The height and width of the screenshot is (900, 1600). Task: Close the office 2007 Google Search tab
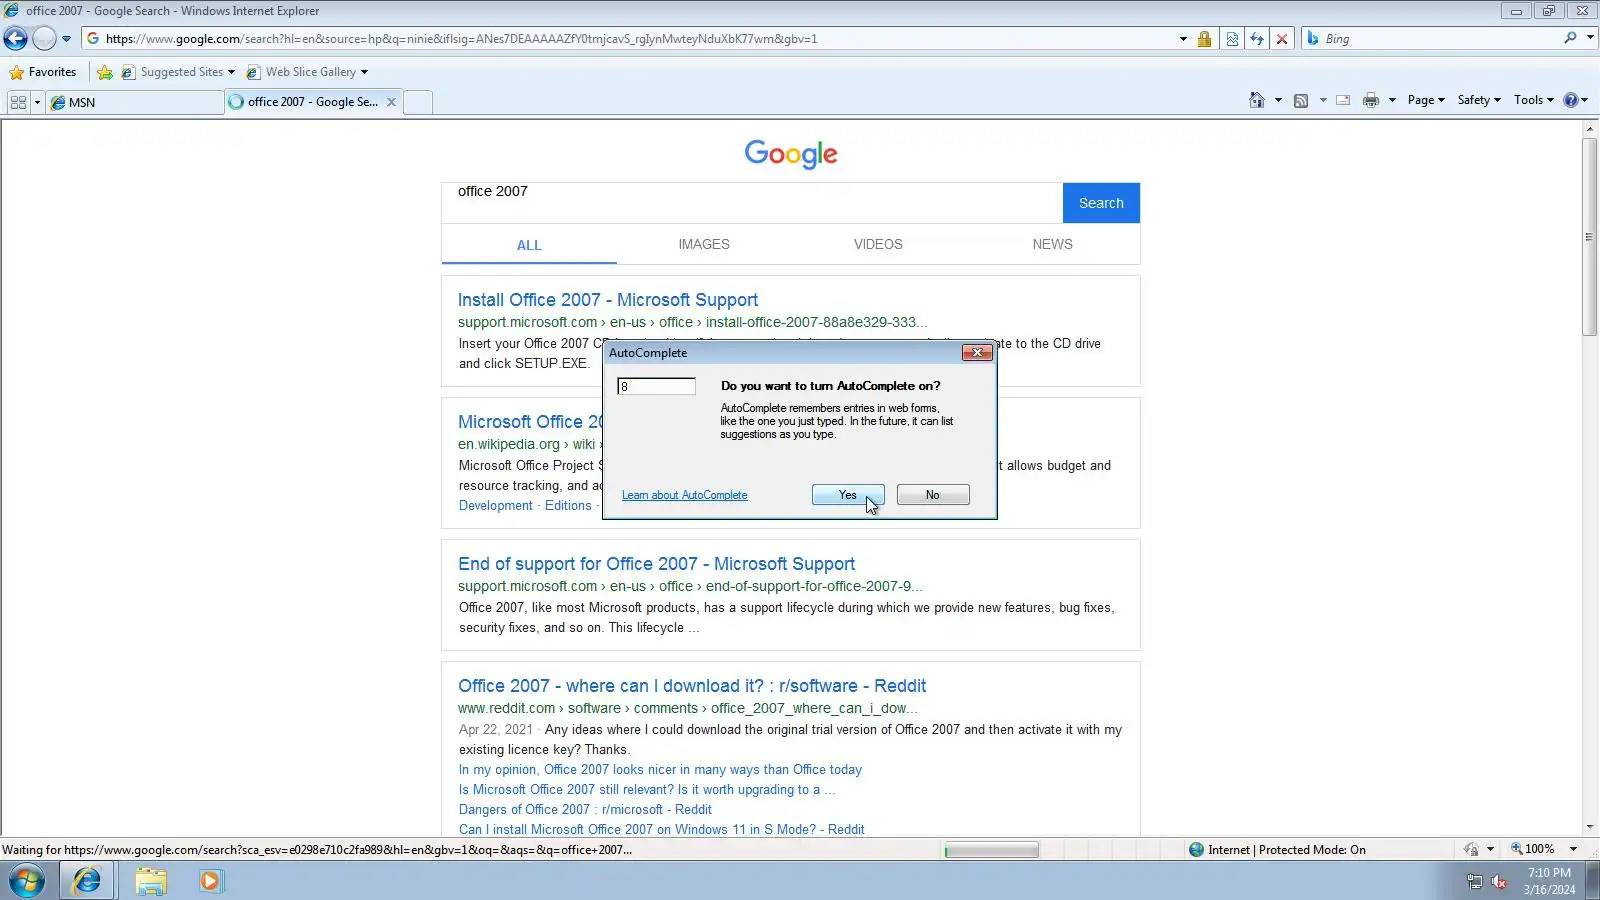(x=391, y=102)
